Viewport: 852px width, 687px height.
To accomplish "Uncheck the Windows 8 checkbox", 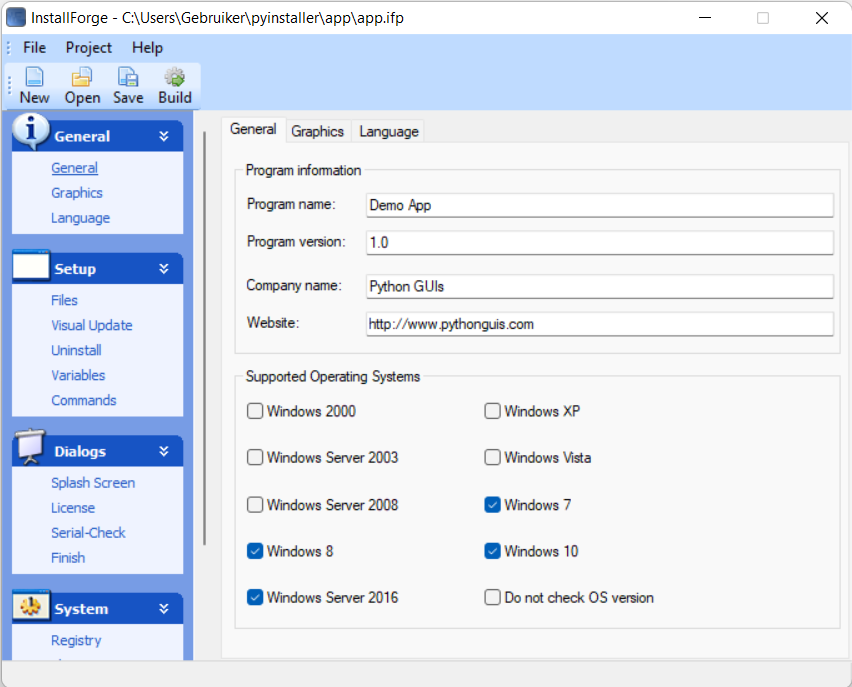I will click(255, 551).
